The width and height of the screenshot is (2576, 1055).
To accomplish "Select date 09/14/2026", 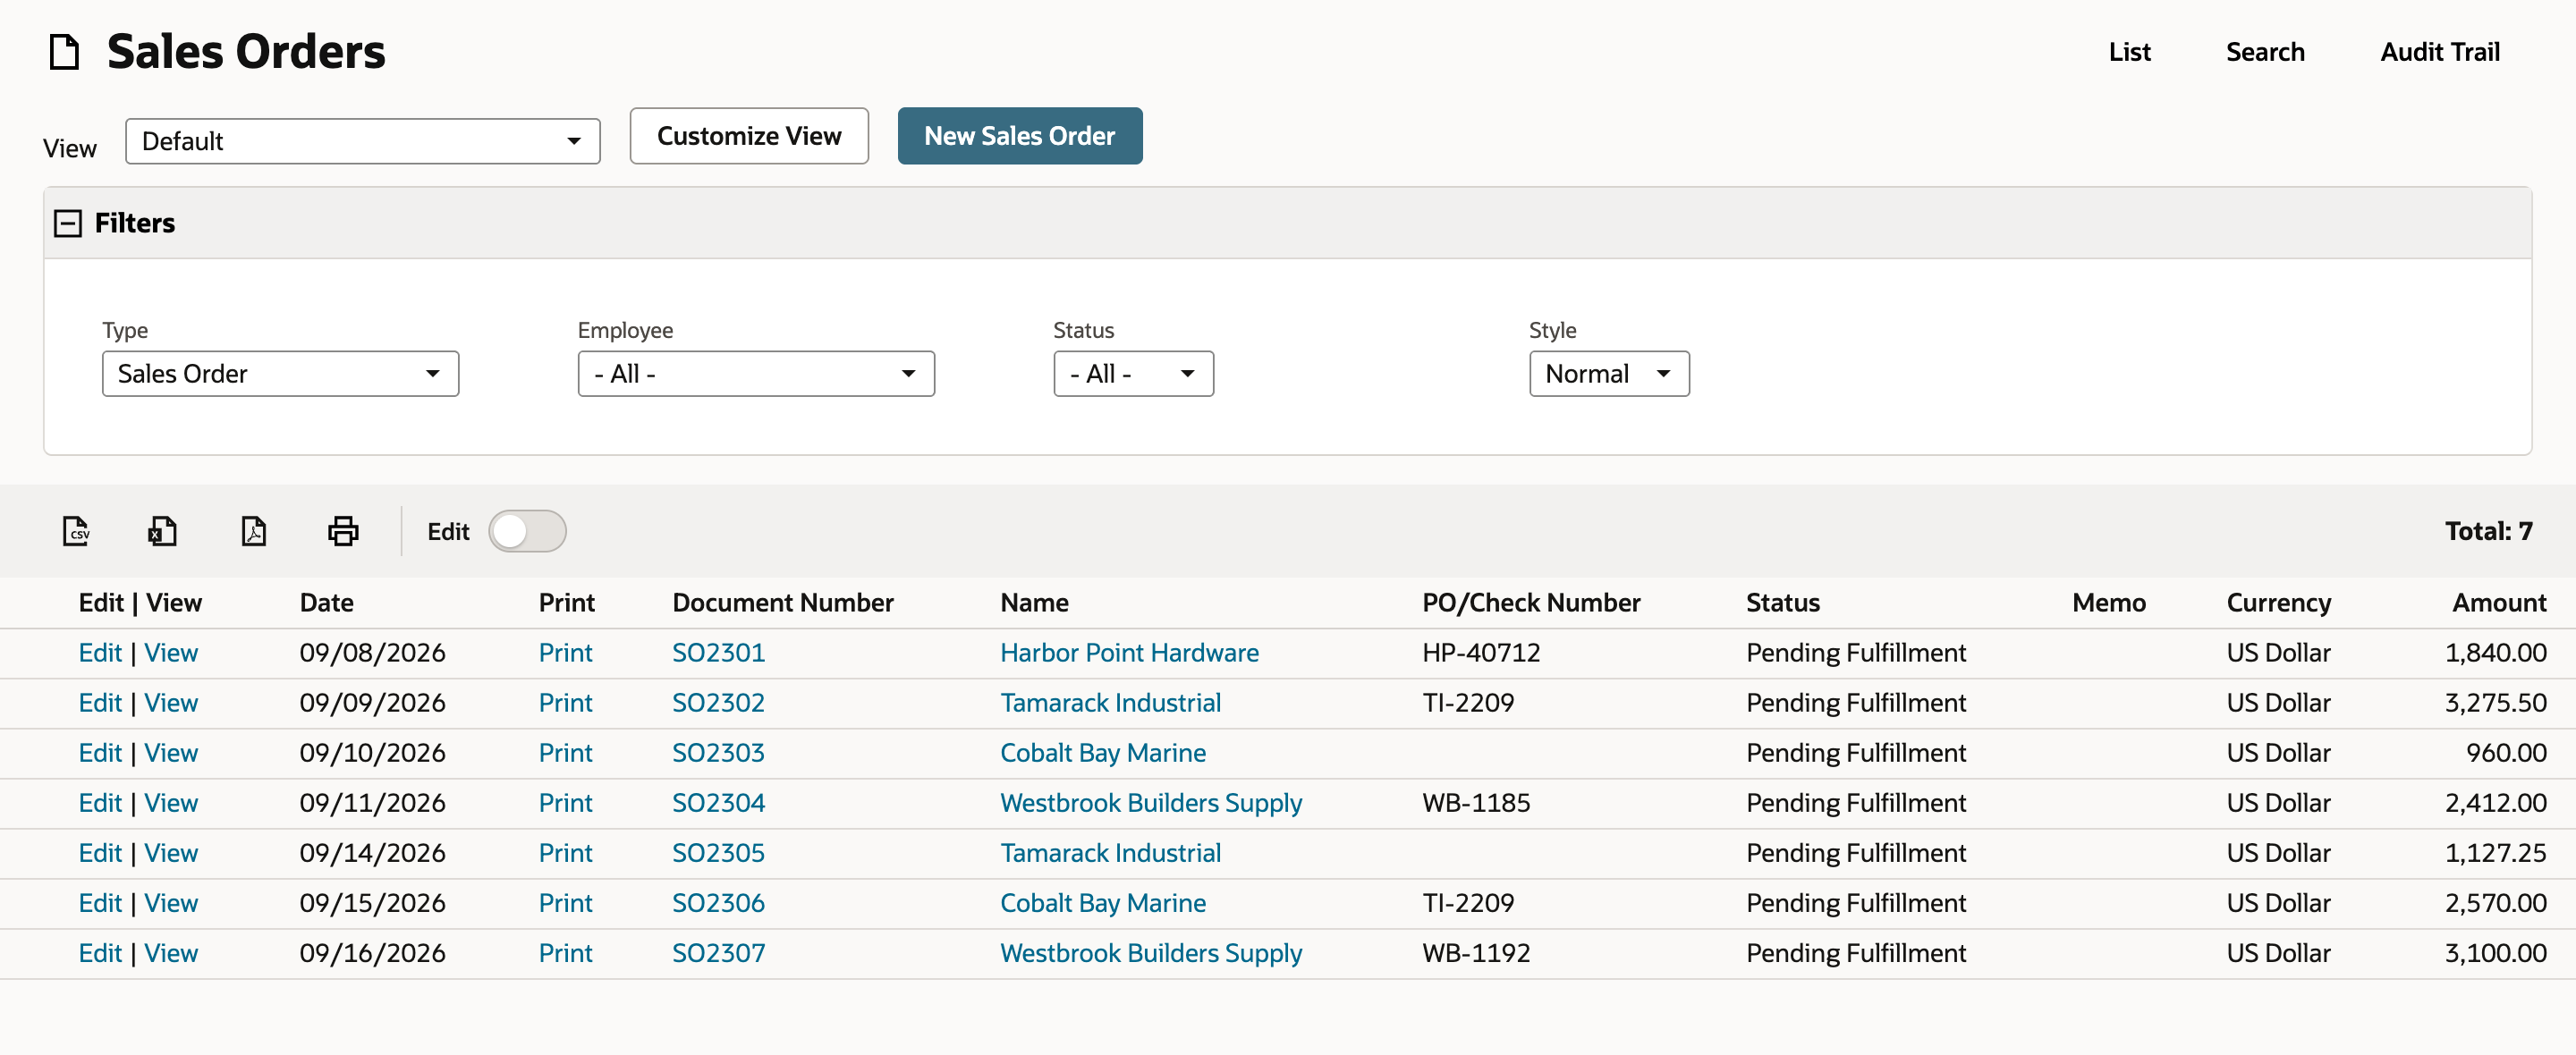I will 372,853.
